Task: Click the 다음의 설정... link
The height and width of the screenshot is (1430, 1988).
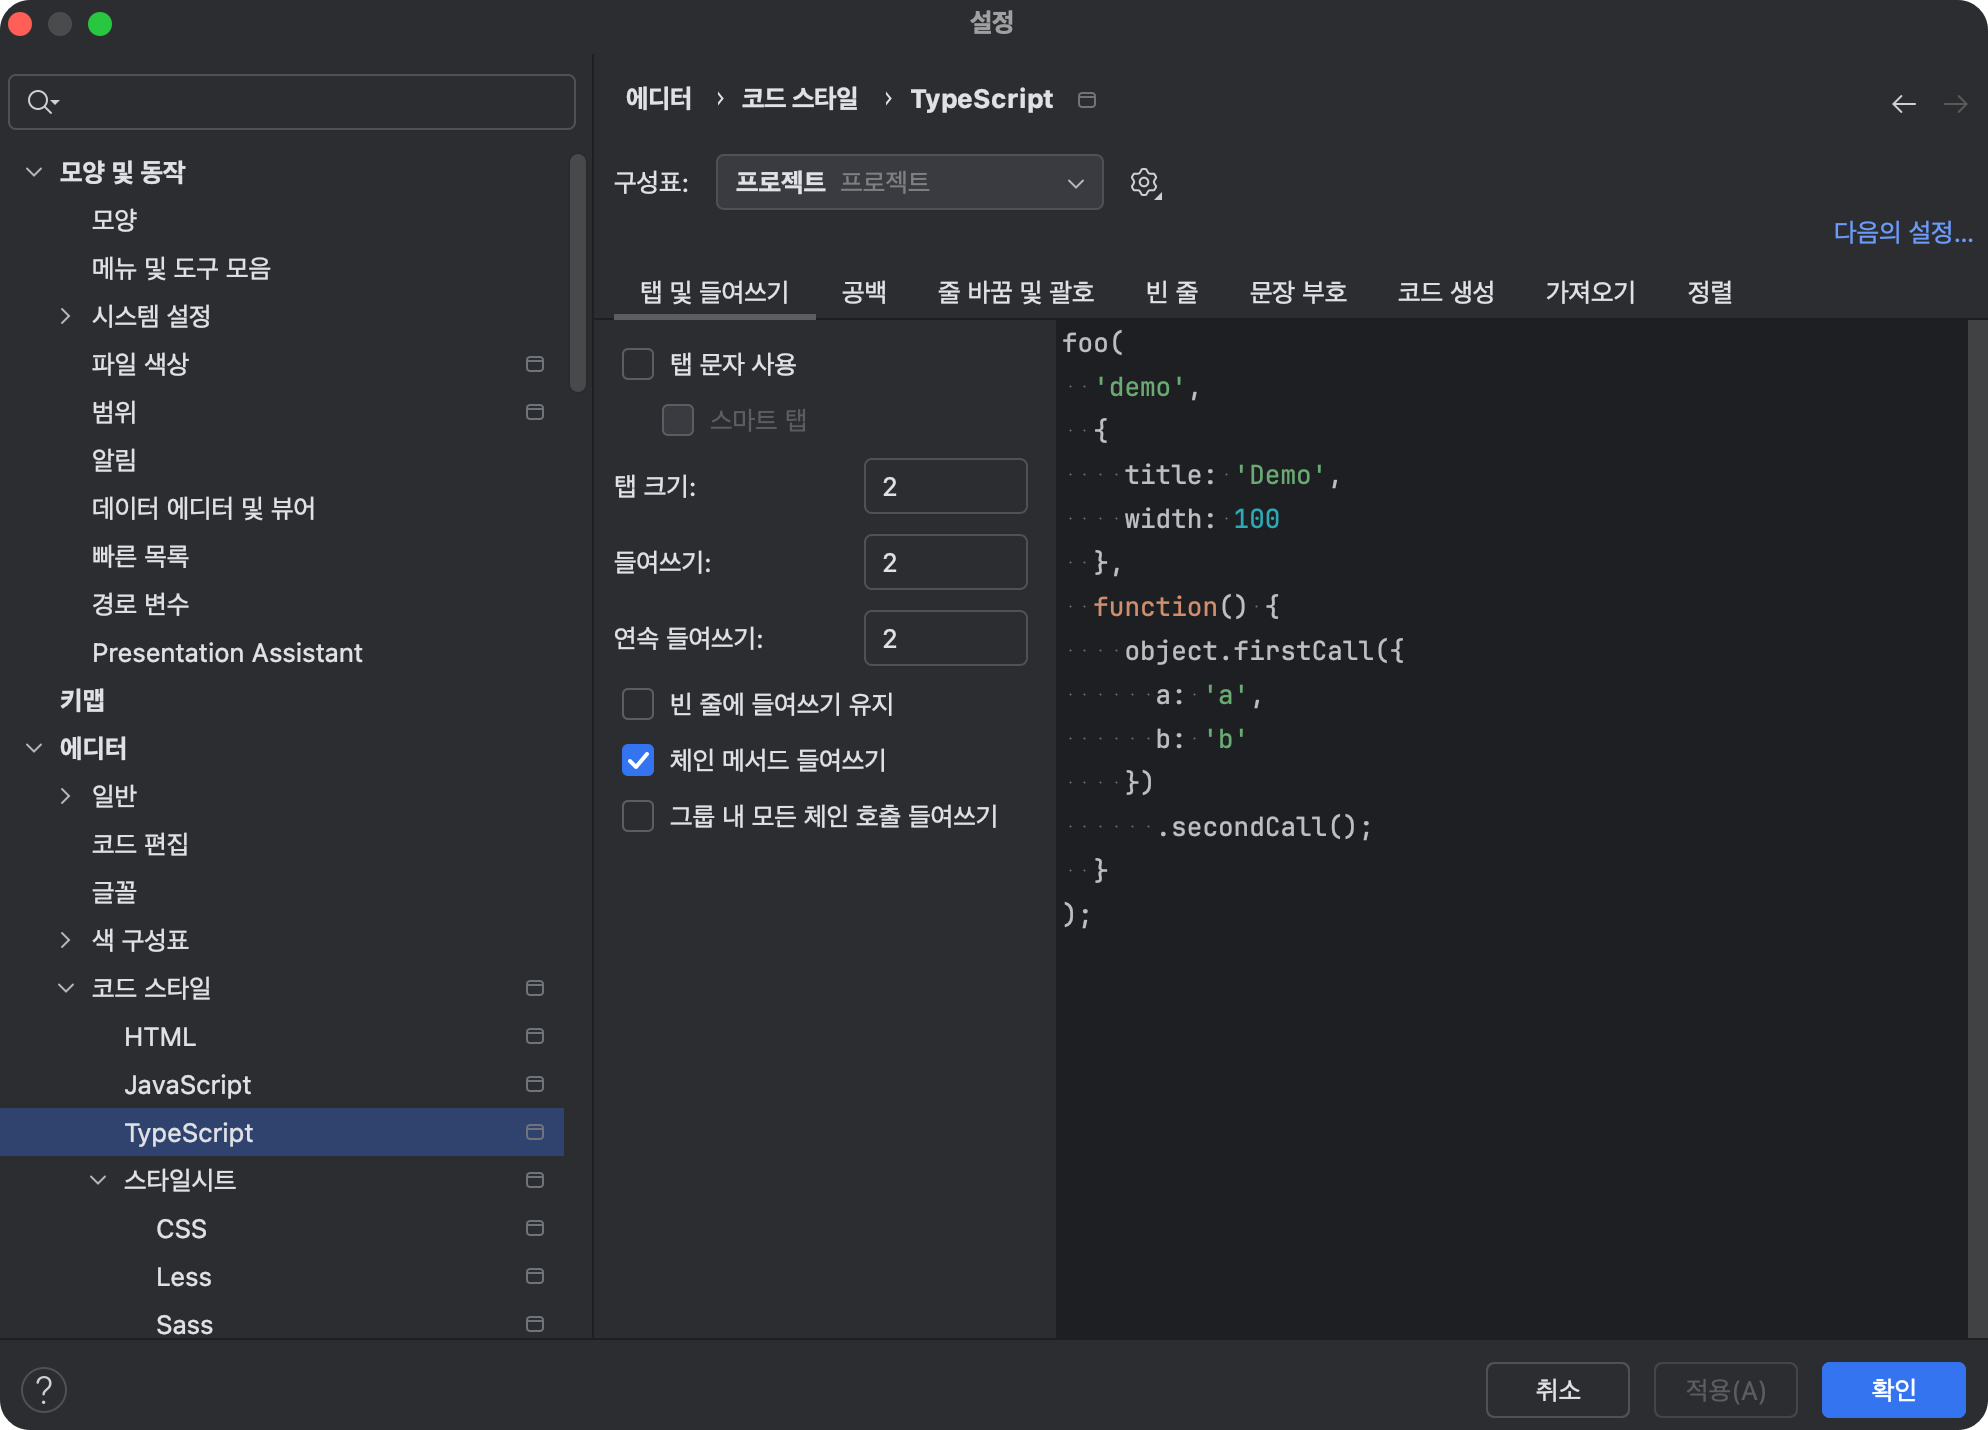Action: pyautogui.click(x=1902, y=232)
